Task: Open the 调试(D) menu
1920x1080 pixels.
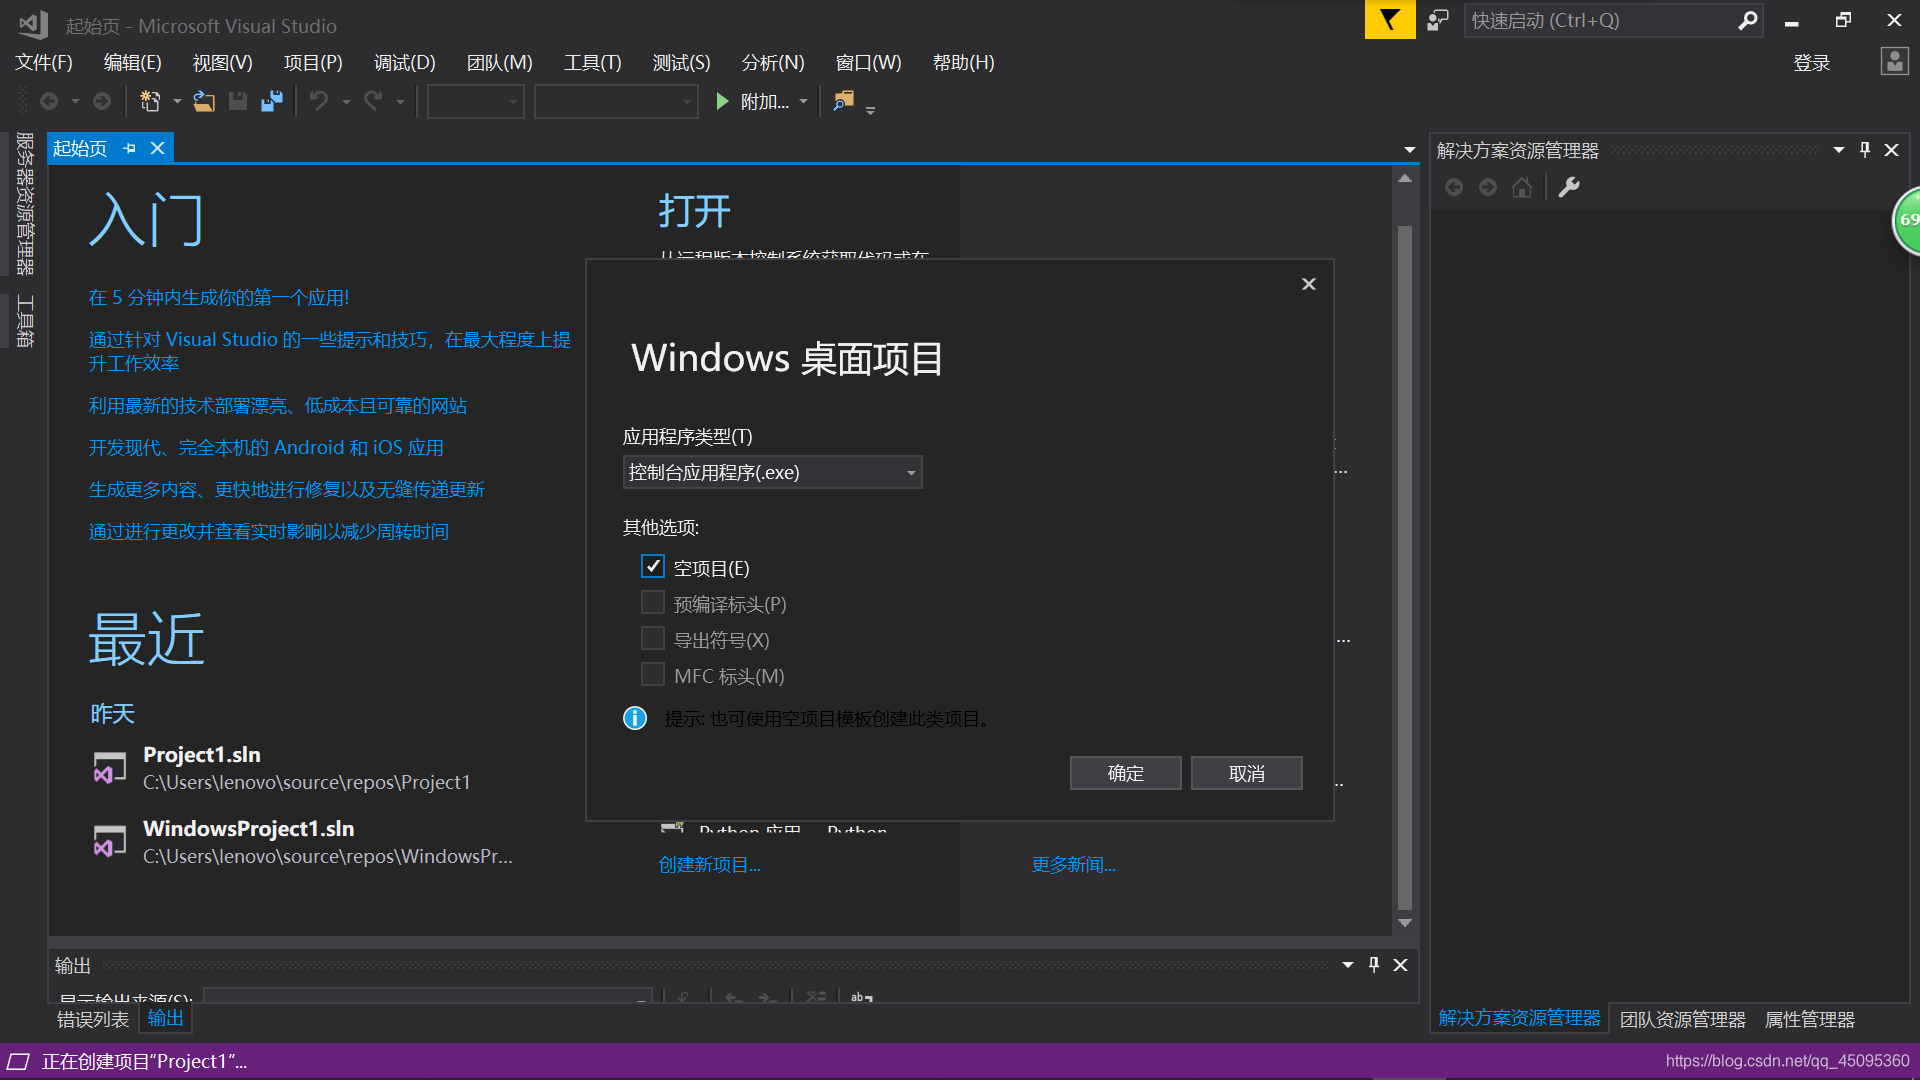Action: pyautogui.click(x=404, y=62)
